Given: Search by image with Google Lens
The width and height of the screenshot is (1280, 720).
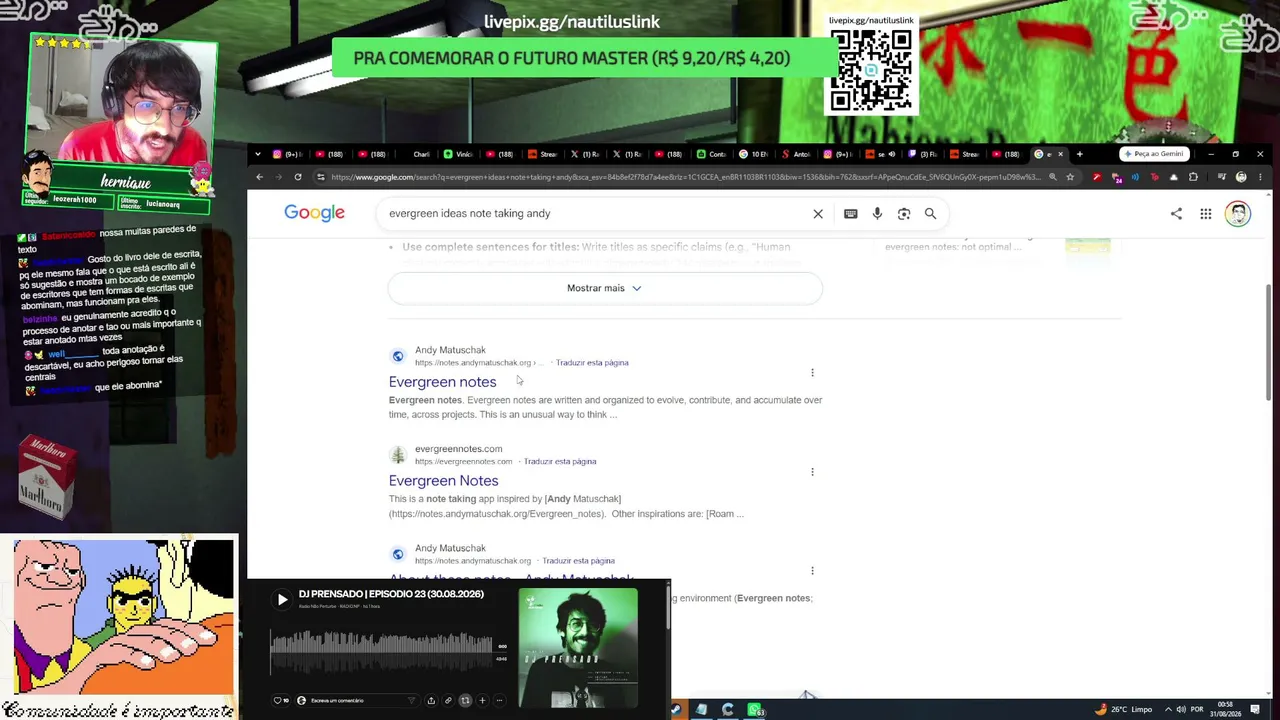Looking at the screenshot, I should pyautogui.click(x=904, y=213).
